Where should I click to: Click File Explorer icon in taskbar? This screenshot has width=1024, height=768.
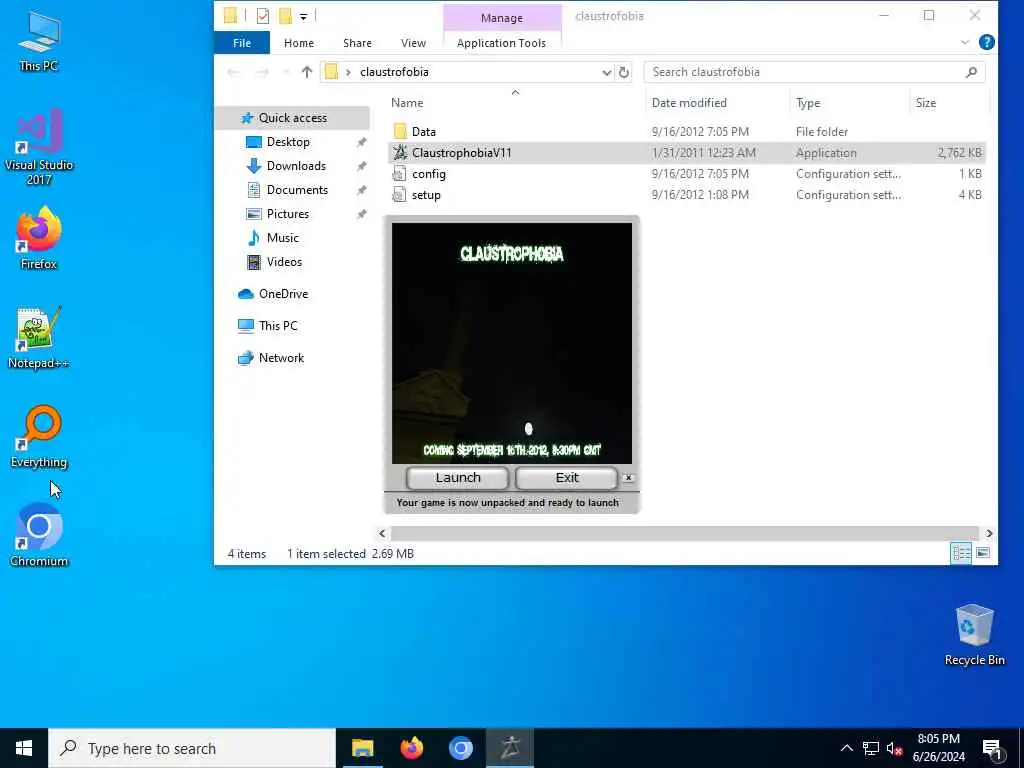(362, 748)
